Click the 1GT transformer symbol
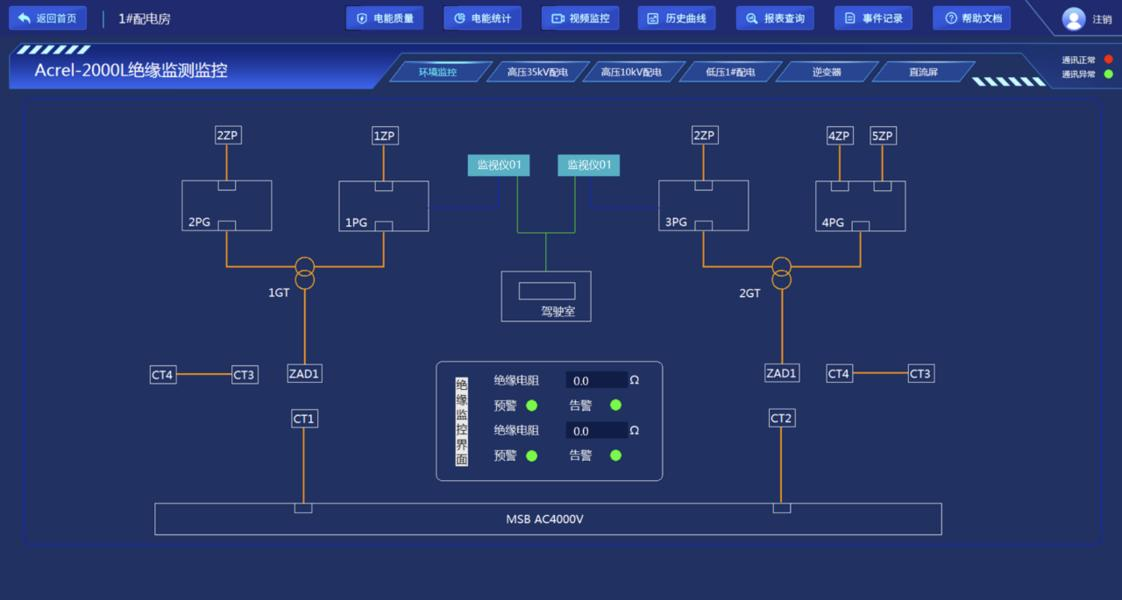This screenshot has height=600, width=1122. [305, 272]
